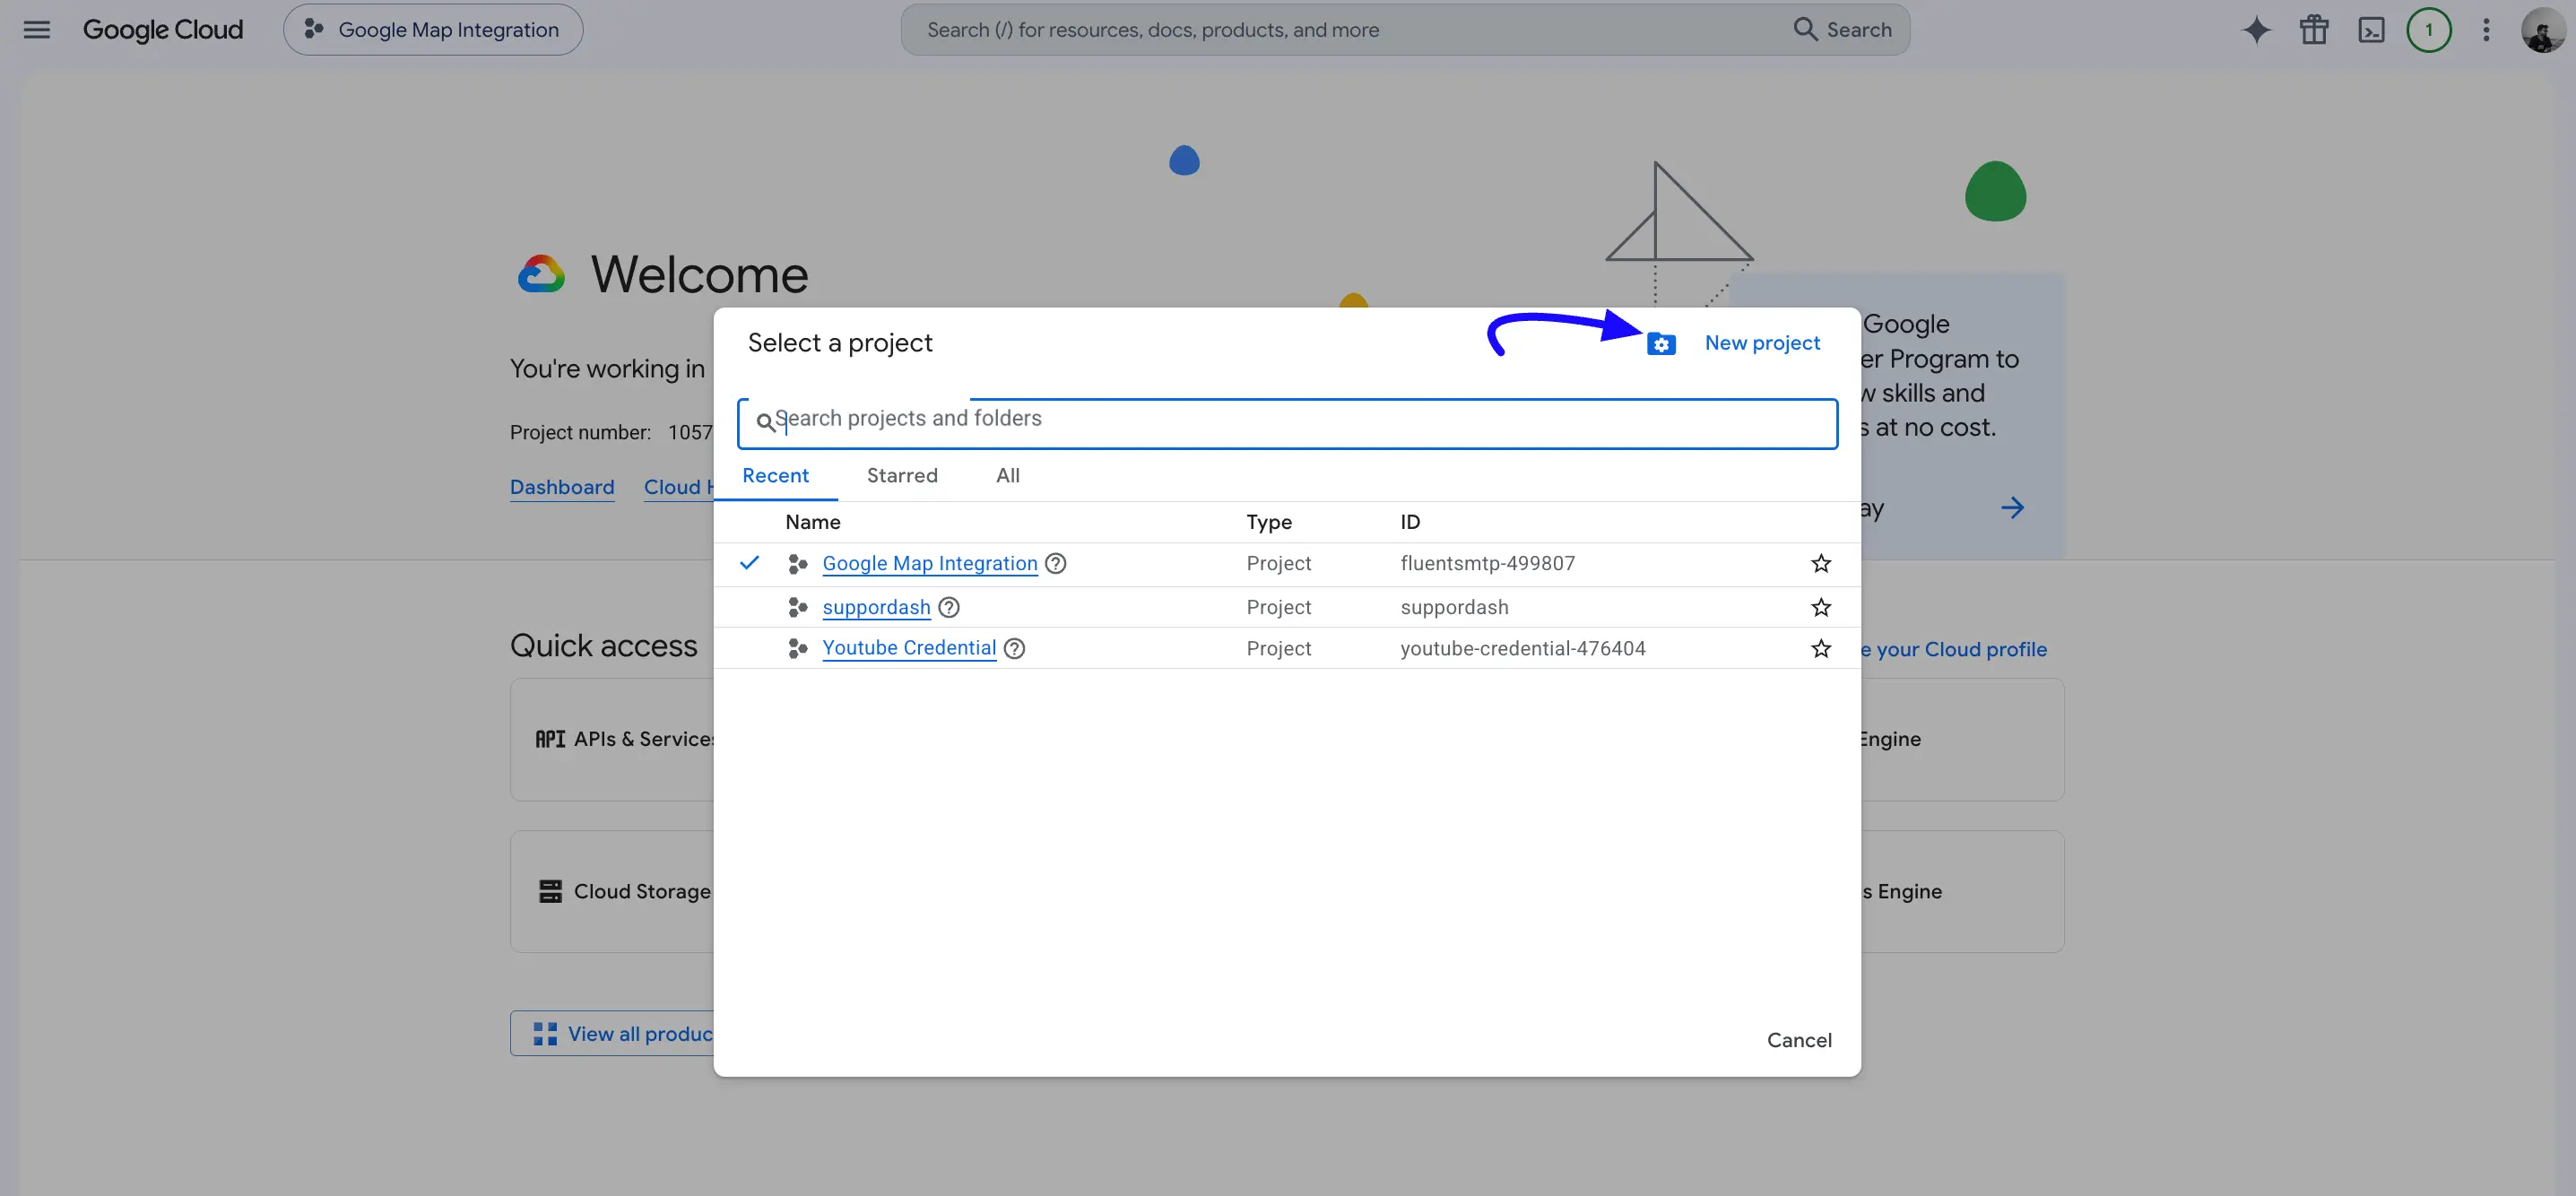2576x1196 pixels.
Task: Open notifications badge showing 1
Action: [2428, 30]
